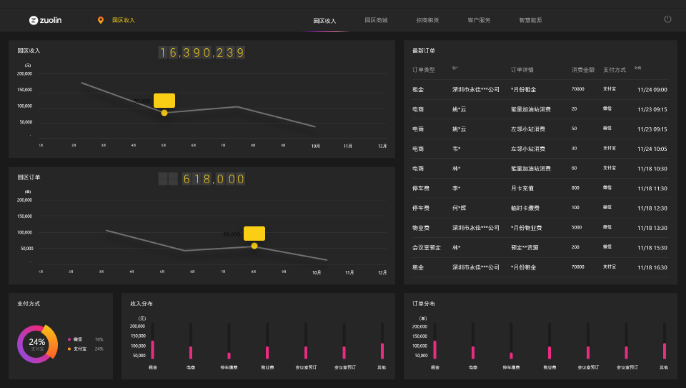
Task: Open the first order row dated 11/24 09:00
Action: [x=540, y=89]
